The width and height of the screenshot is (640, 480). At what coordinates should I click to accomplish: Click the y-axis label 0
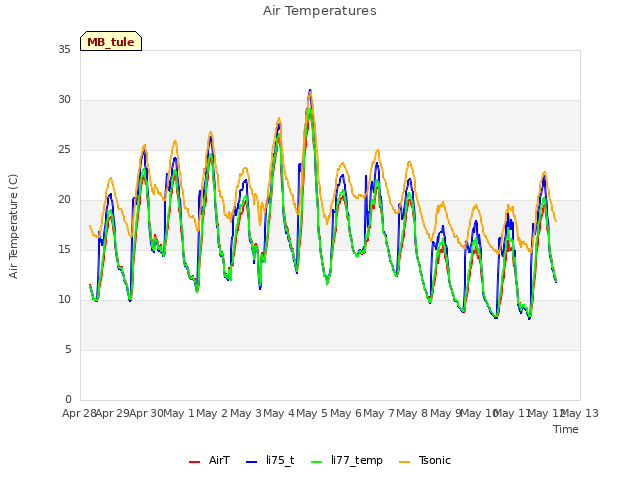68,399
